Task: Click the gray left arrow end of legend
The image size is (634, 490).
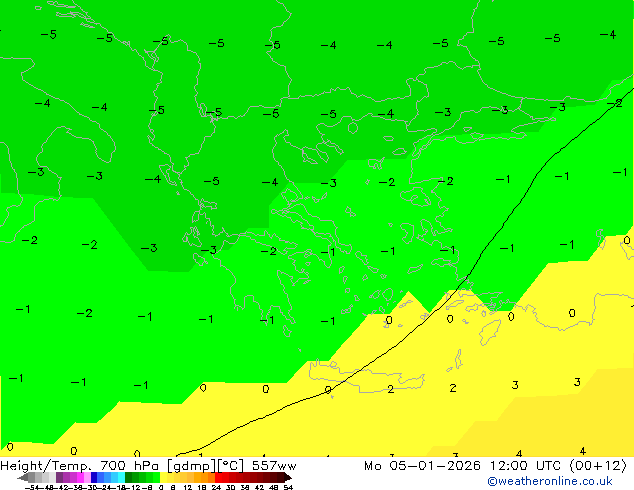Action: 23,477
